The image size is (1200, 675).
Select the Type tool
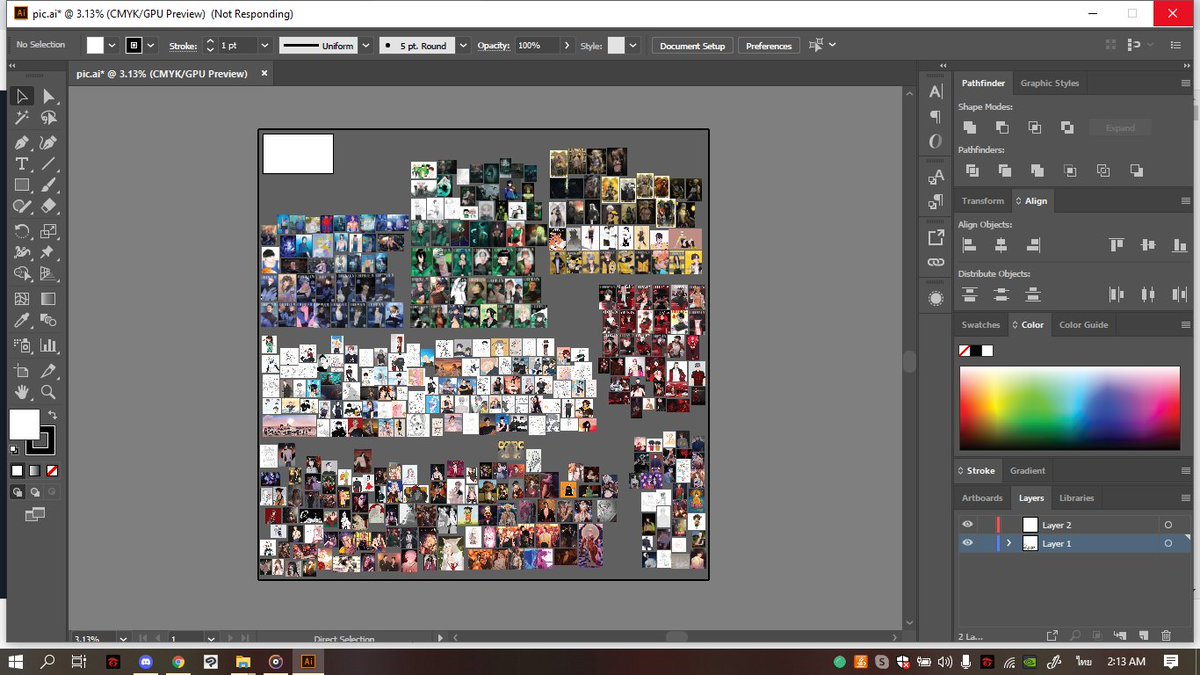click(22, 163)
